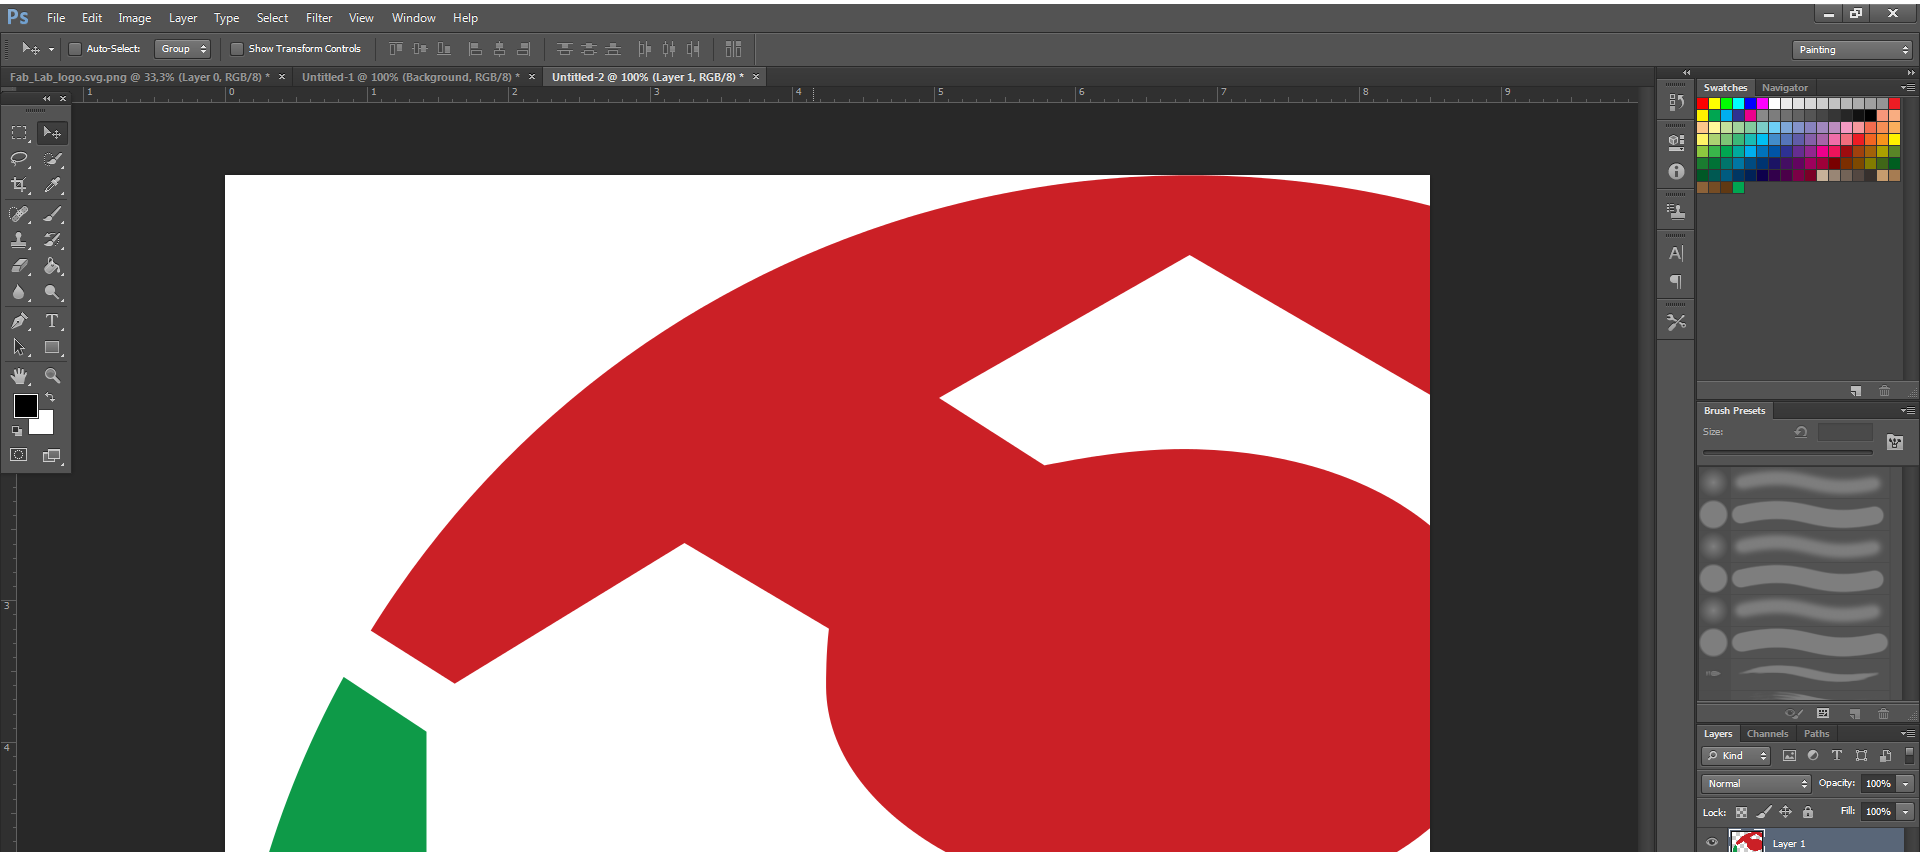Open Brush Presets panel flyout menu
1920x852 pixels.
pyautogui.click(x=1908, y=411)
